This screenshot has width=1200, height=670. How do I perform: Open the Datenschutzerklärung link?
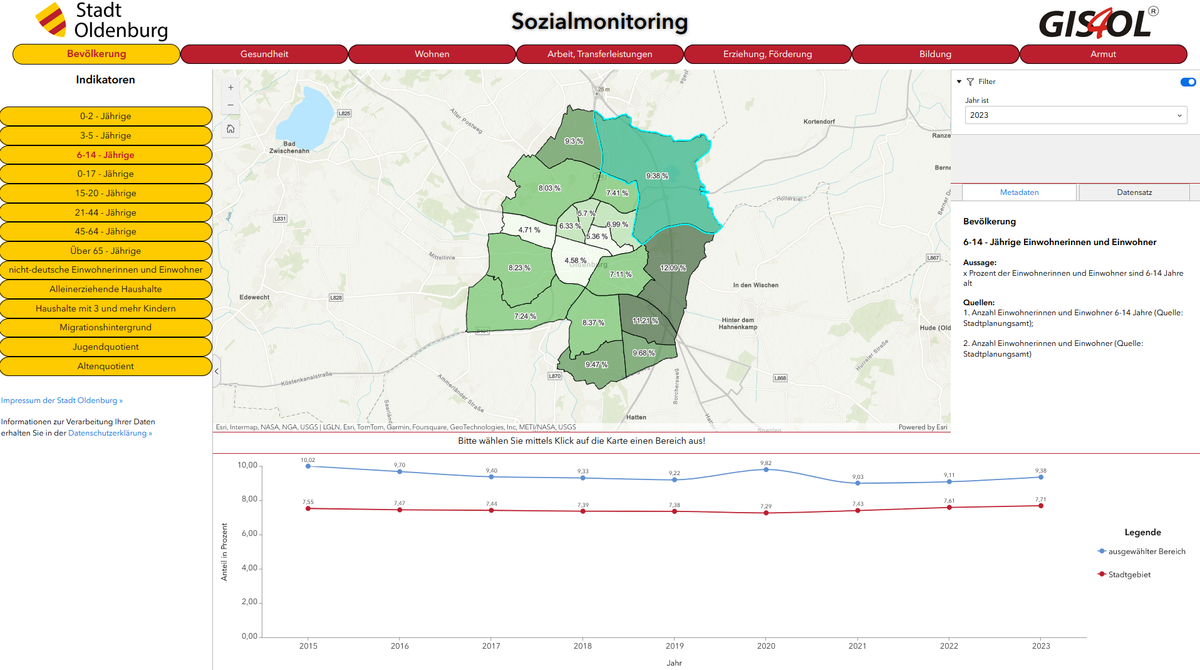110,433
